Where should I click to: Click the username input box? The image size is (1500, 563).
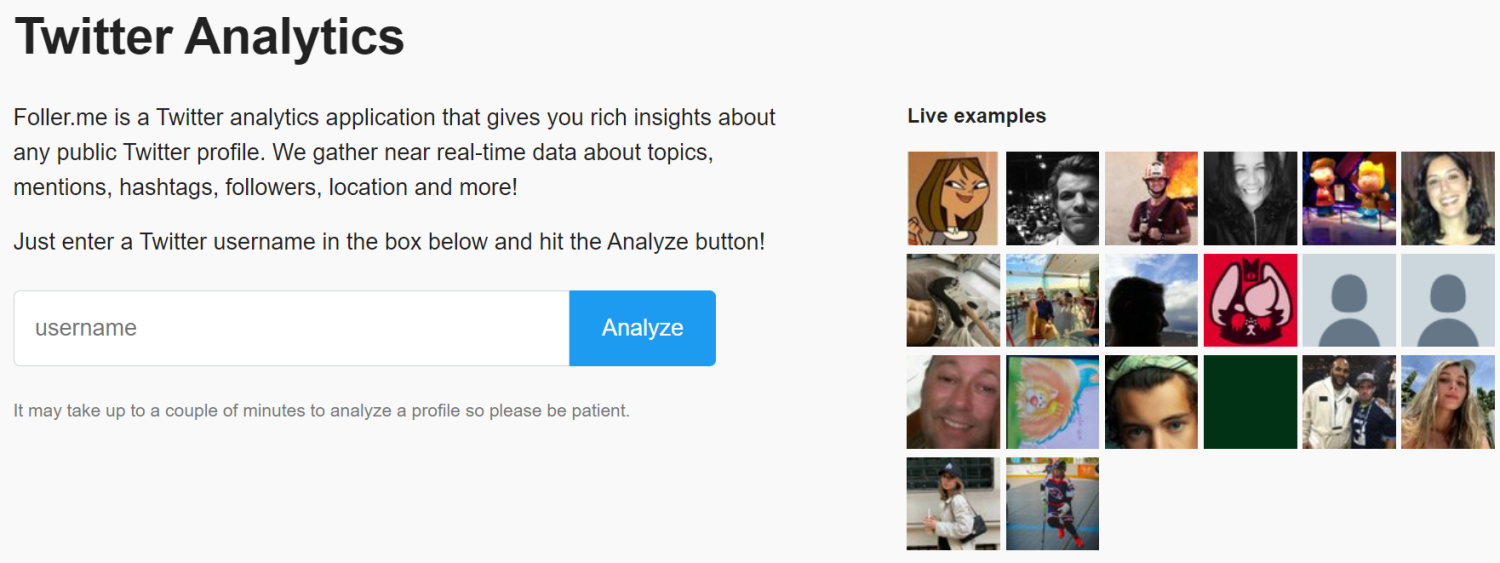(x=291, y=328)
